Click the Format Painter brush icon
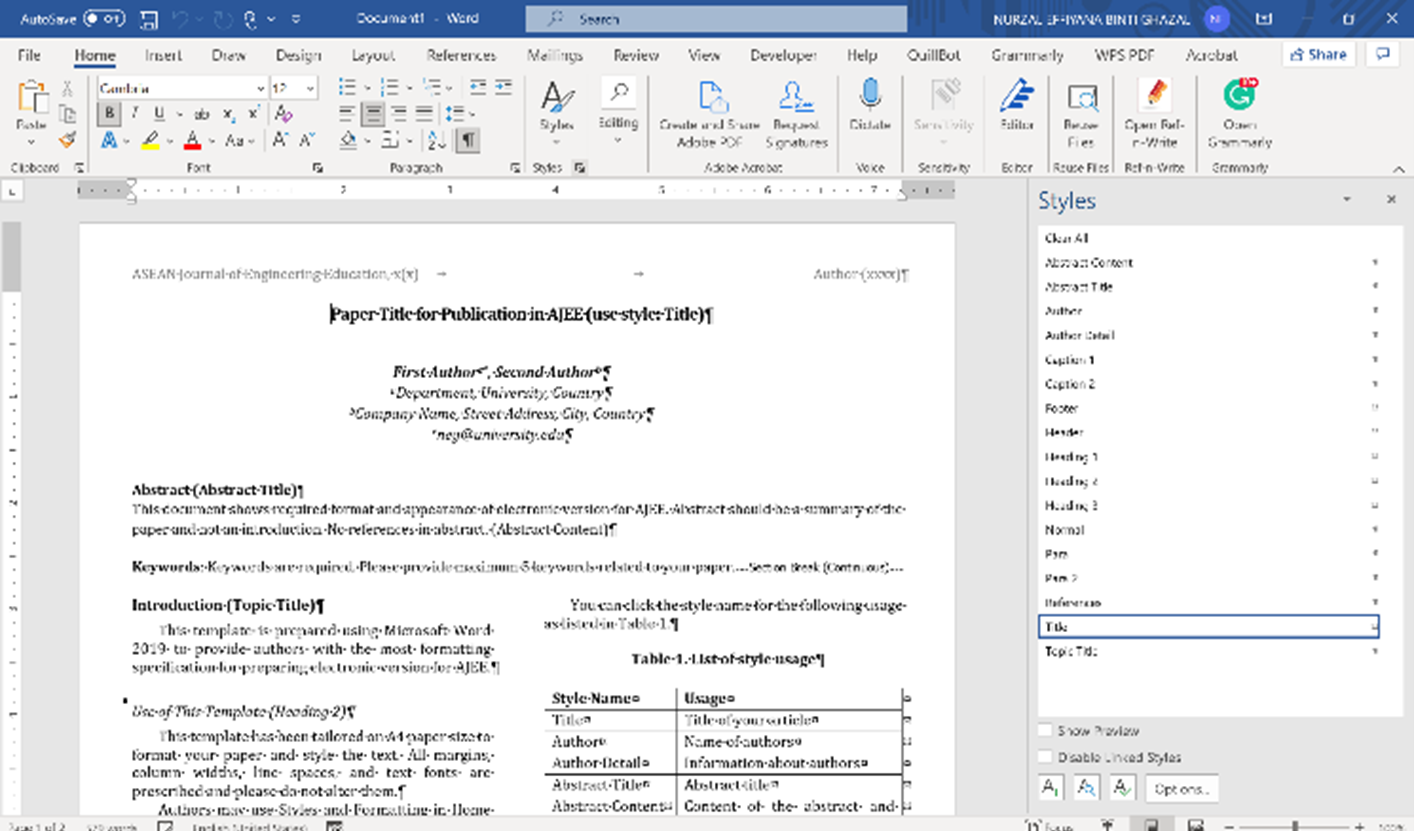Screen dimensions: 1414x831 click(x=67, y=140)
